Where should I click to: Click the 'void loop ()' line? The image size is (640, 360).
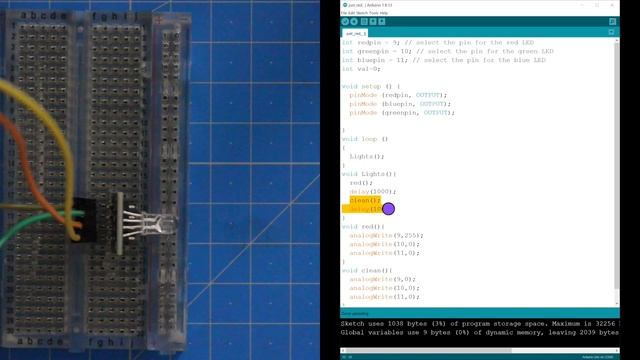tap(365, 139)
